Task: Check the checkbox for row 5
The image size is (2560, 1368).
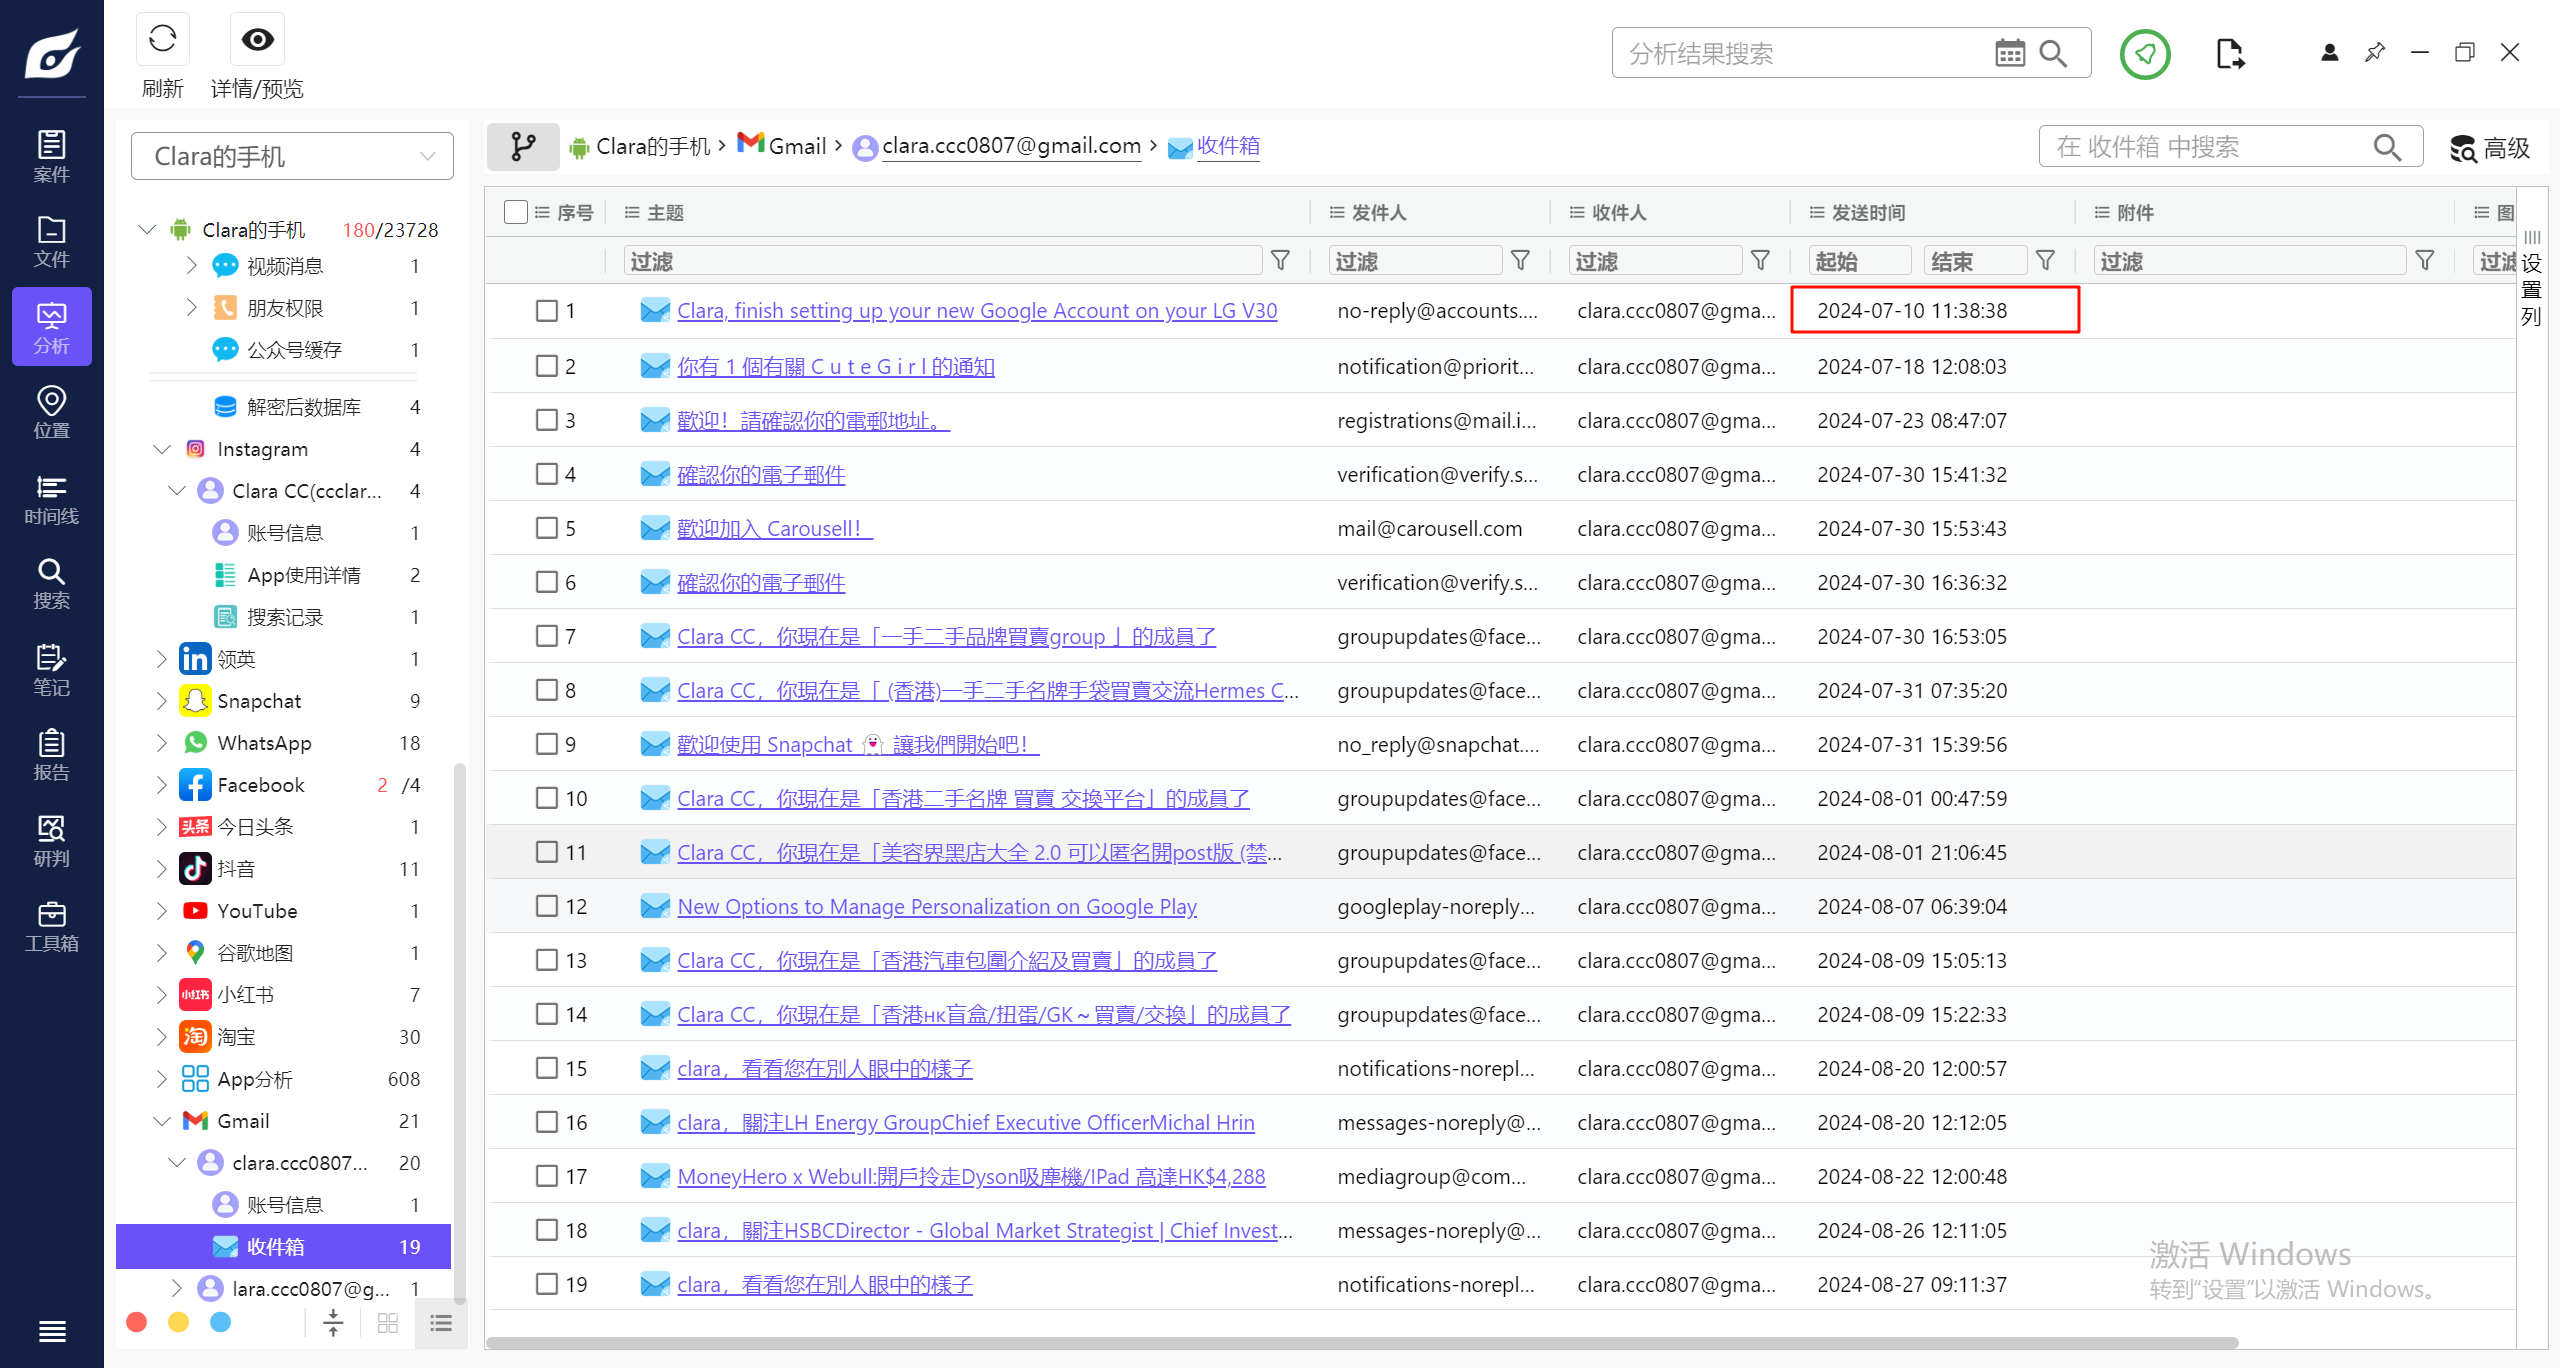Action: click(547, 528)
